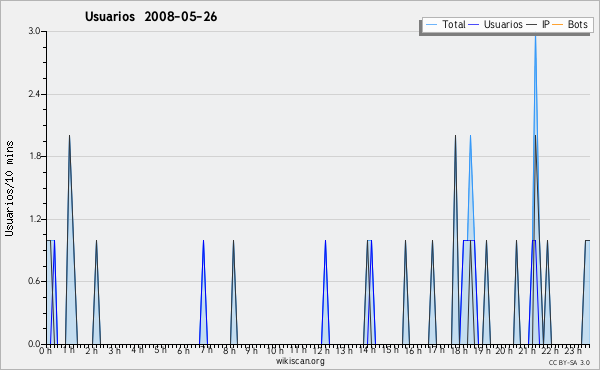
Task: Click the "12 h" x-axis label
Action: pos(321,351)
